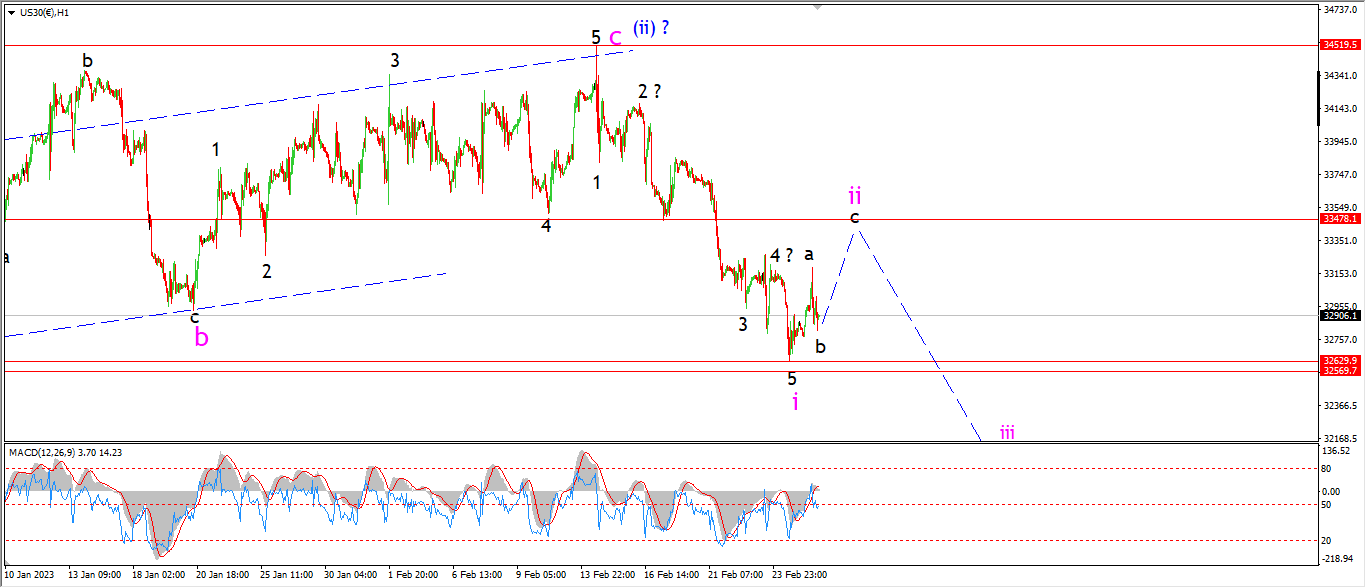Select the magenta i wave label
This screenshot has height=588, width=1366.
pos(795,401)
